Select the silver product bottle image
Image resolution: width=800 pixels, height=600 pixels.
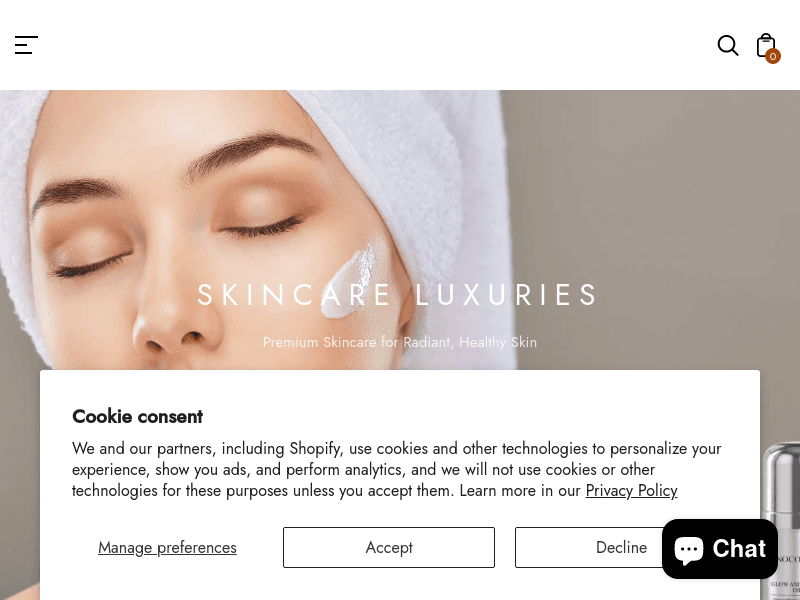[x=781, y=520]
